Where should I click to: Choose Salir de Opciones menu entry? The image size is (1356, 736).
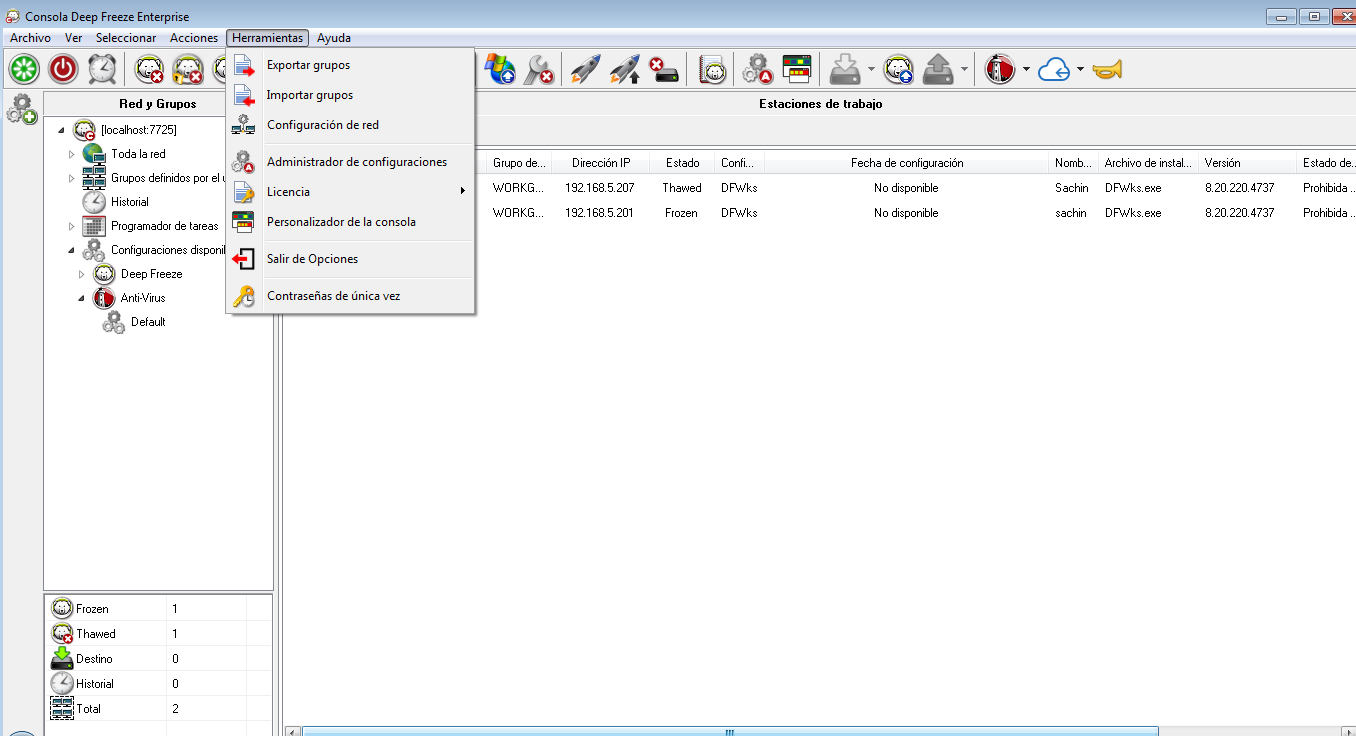351,259
